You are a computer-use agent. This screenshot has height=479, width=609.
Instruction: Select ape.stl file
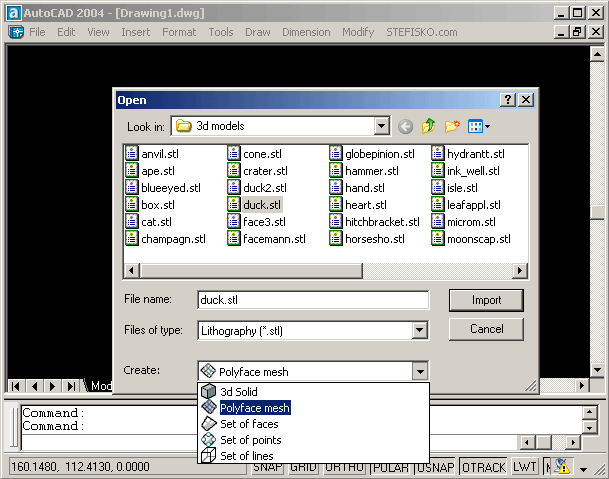pos(150,171)
